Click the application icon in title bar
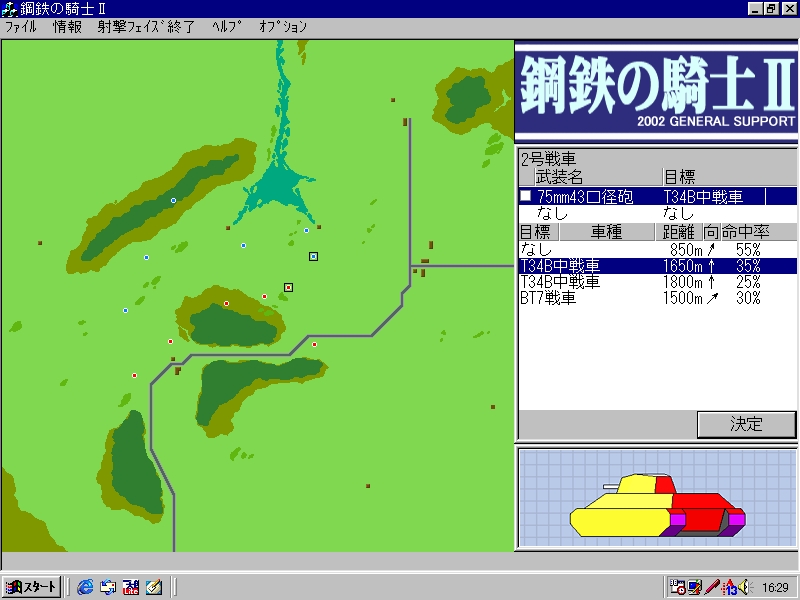The image size is (800, 600). (9, 9)
